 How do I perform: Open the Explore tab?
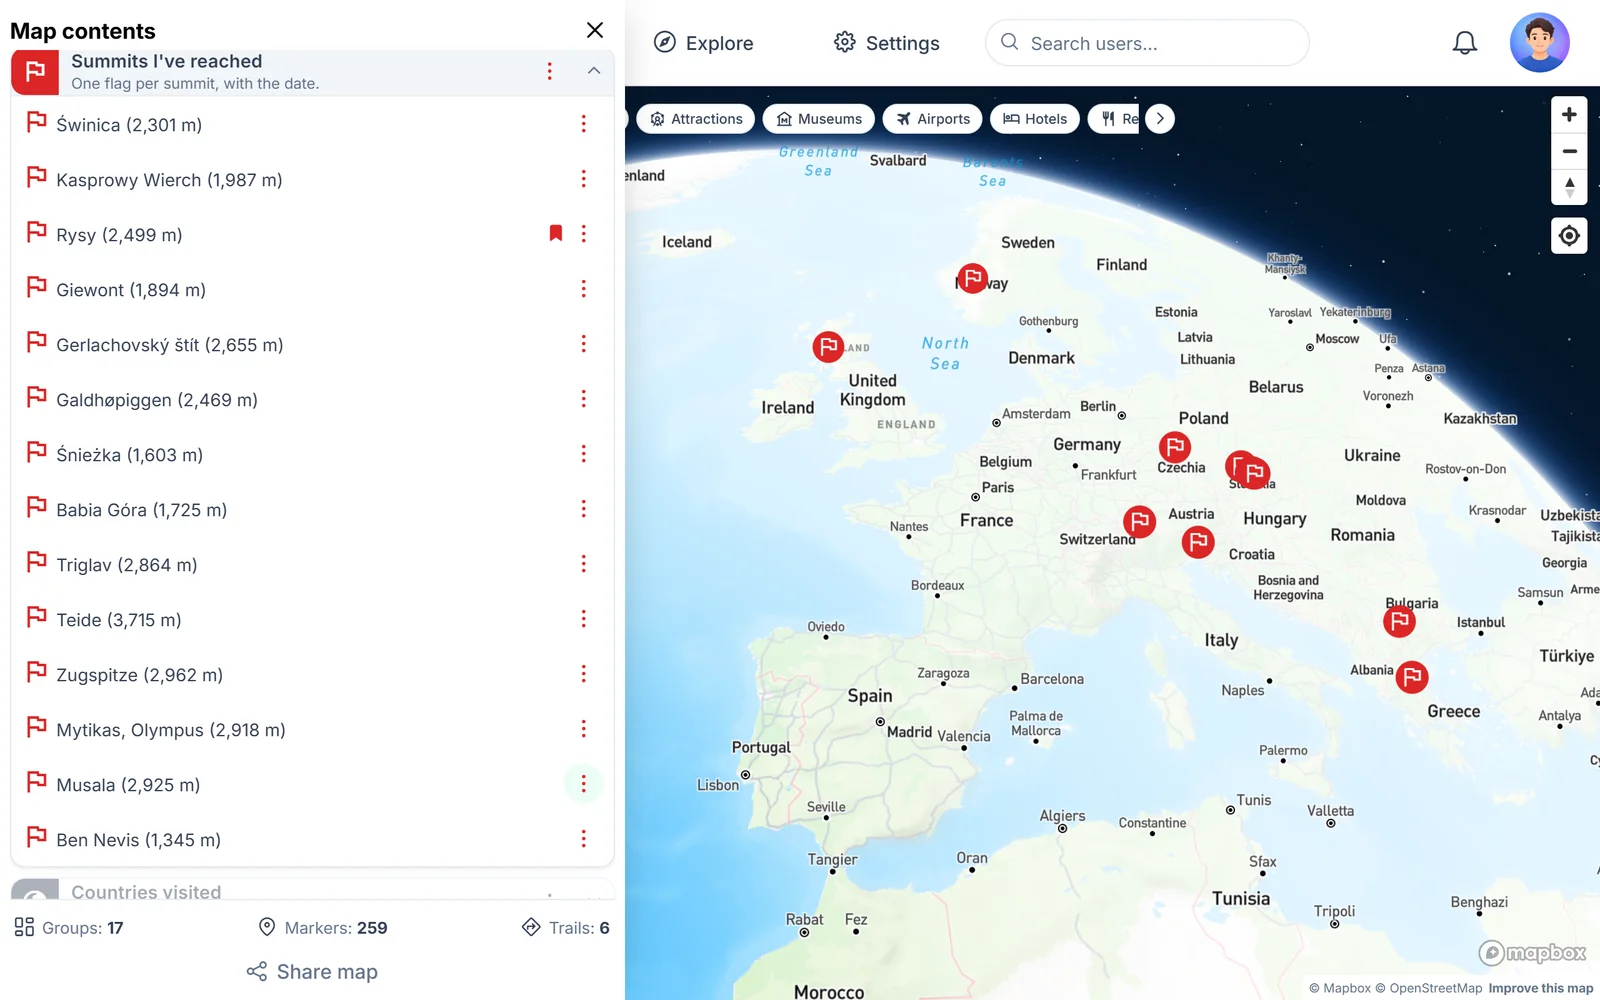coord(703,43)
